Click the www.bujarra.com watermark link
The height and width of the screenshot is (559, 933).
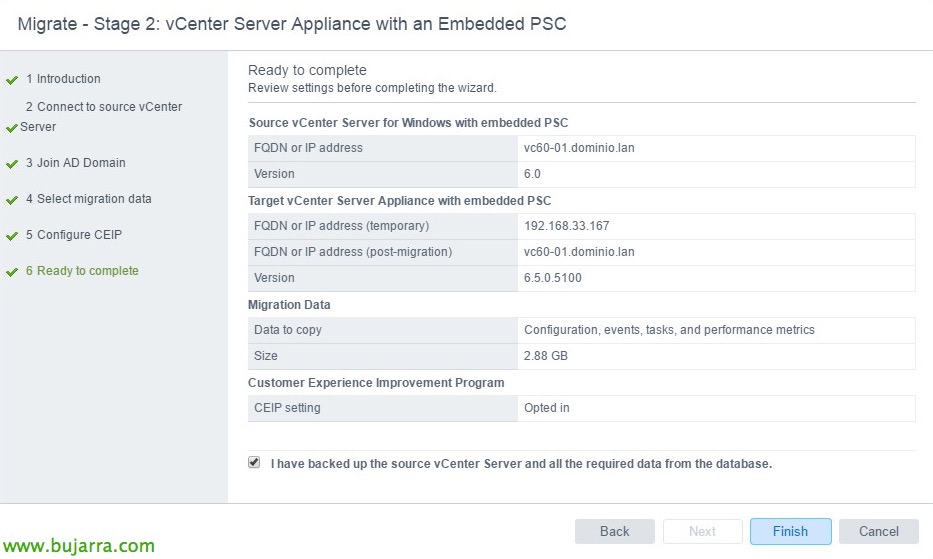79,546
